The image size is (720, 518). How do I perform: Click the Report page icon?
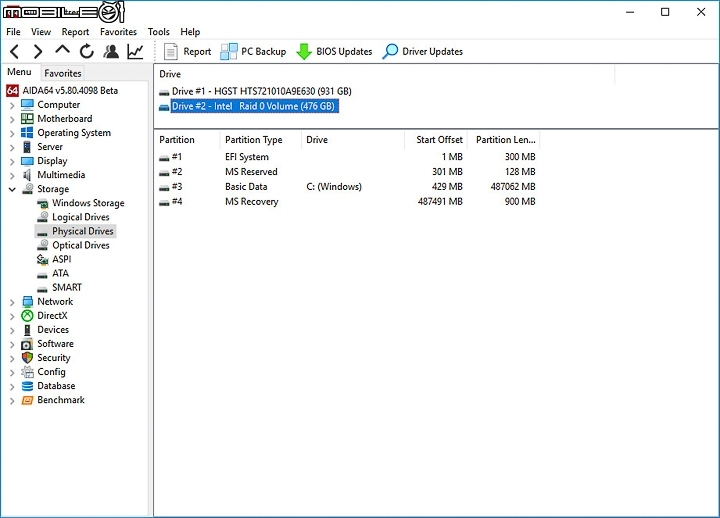click(171, 51)
